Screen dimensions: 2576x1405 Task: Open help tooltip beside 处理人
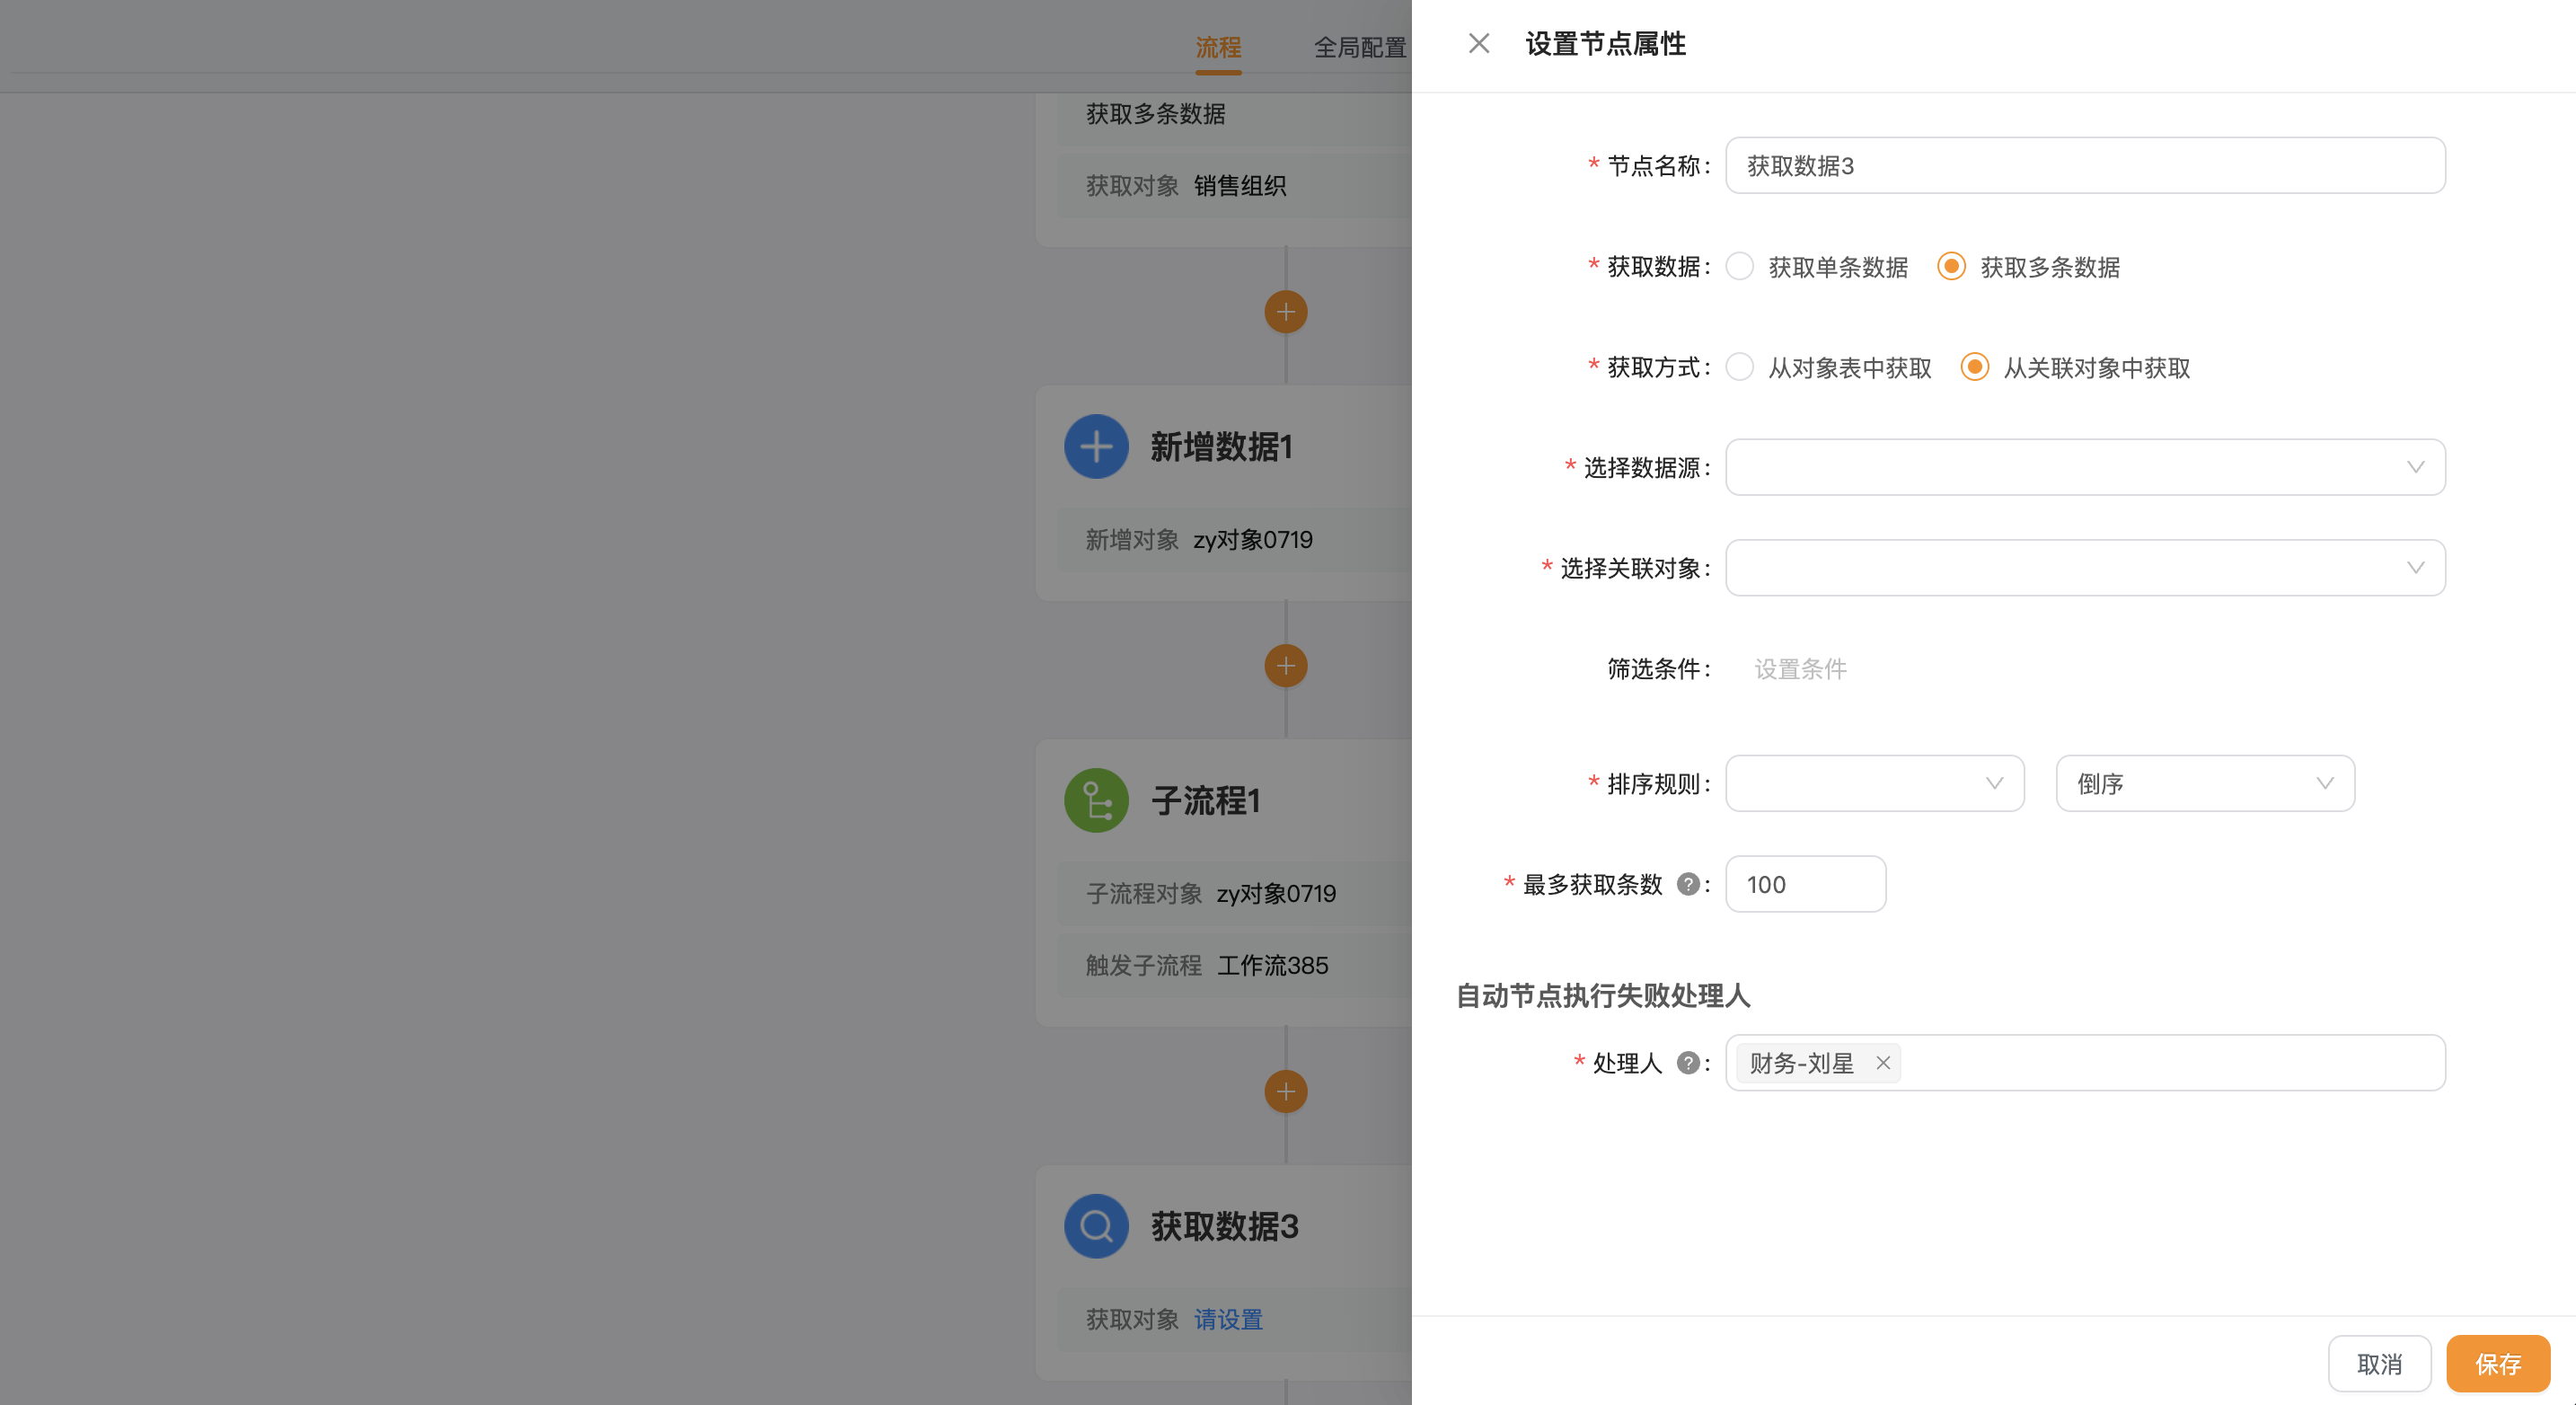[1687, 1063]
